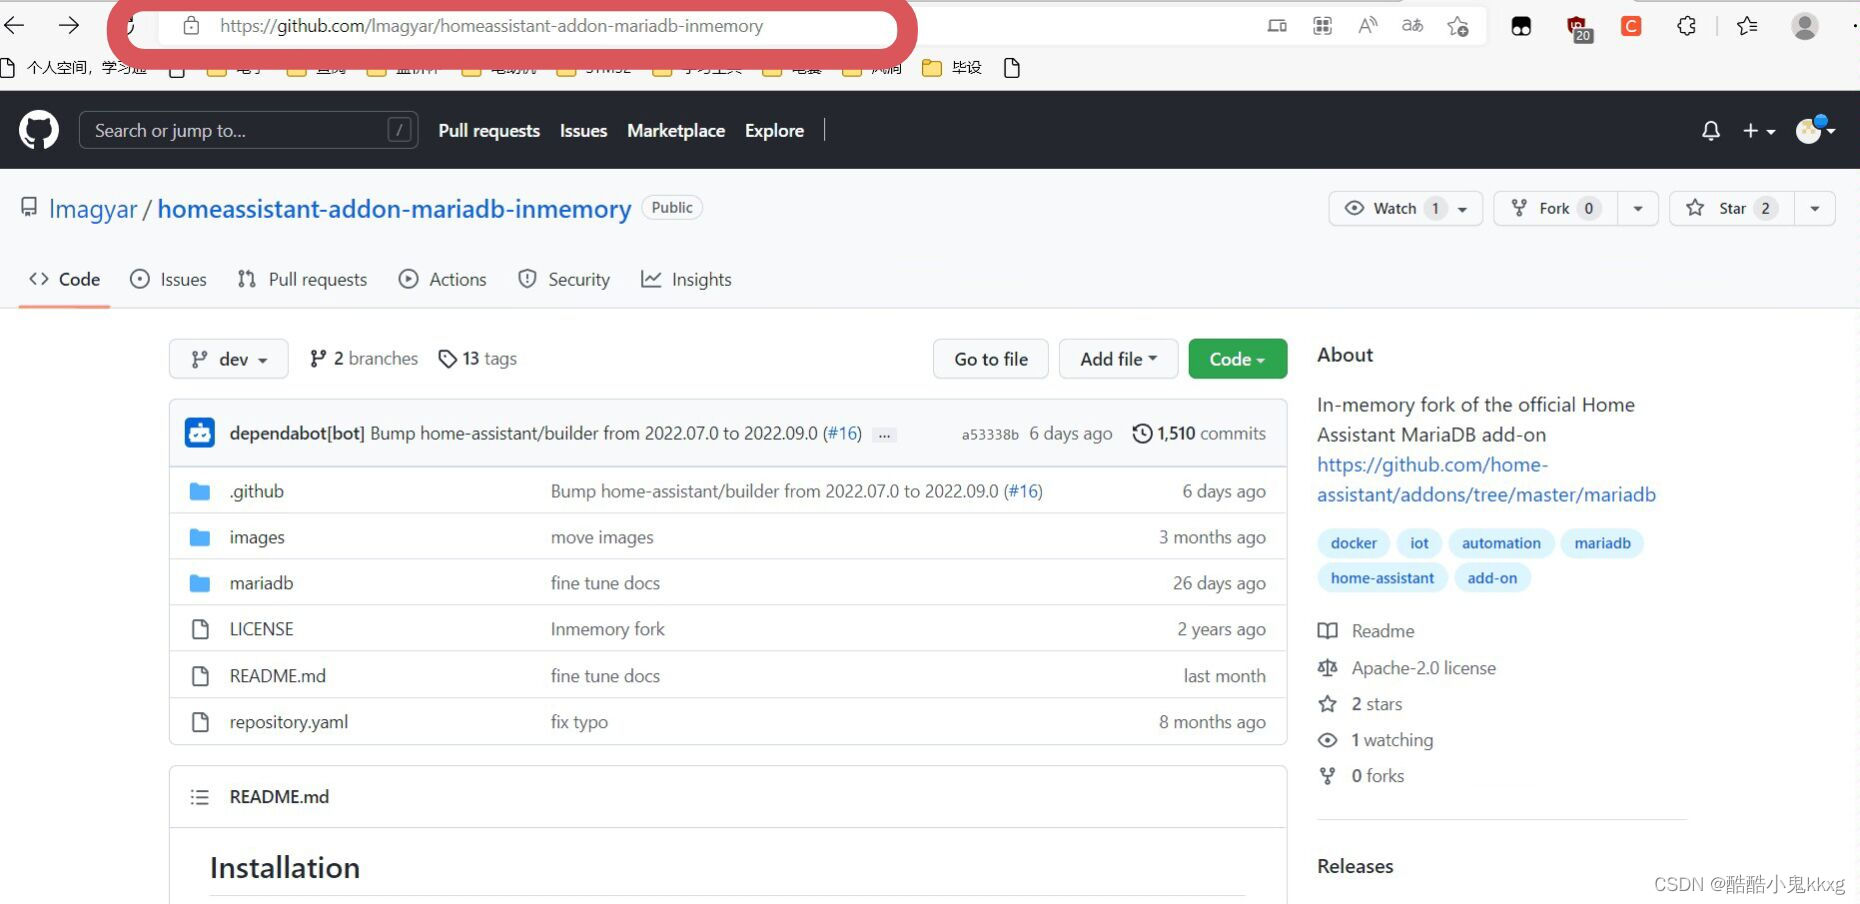Switch to the Insights tab
Screen dimensions: 1860x904
686,279
